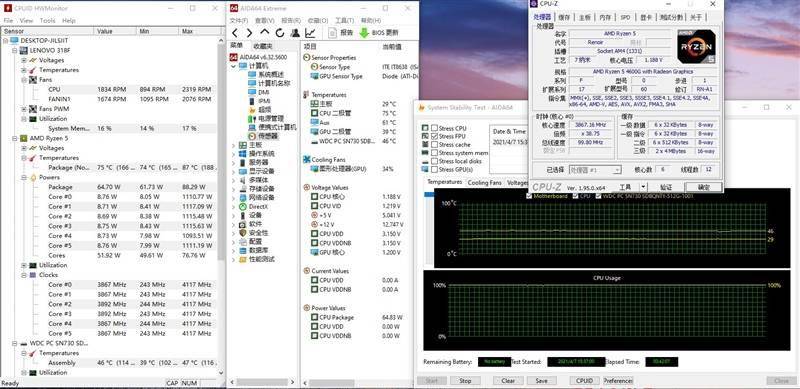This screenshot has width=800, height=389.
Task: Select the 便携式计算机 tree item
Action: 272,127
